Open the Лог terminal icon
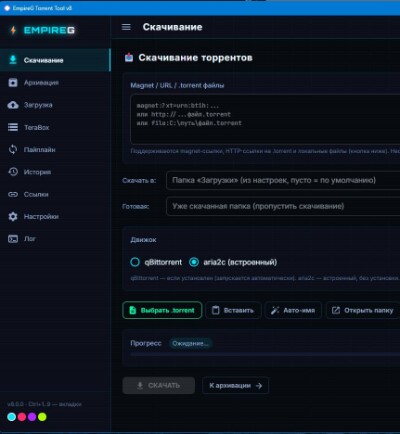Viewport: 400px width, 434px height. [x=13, y=239]
